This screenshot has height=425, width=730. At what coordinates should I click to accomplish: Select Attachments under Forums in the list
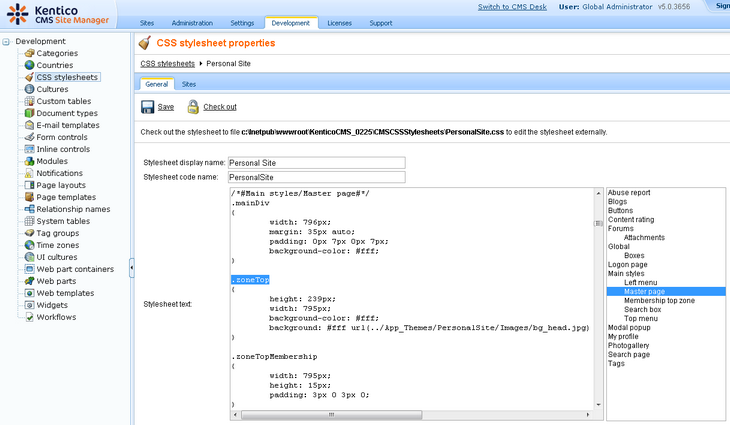[x=644, y=237]
